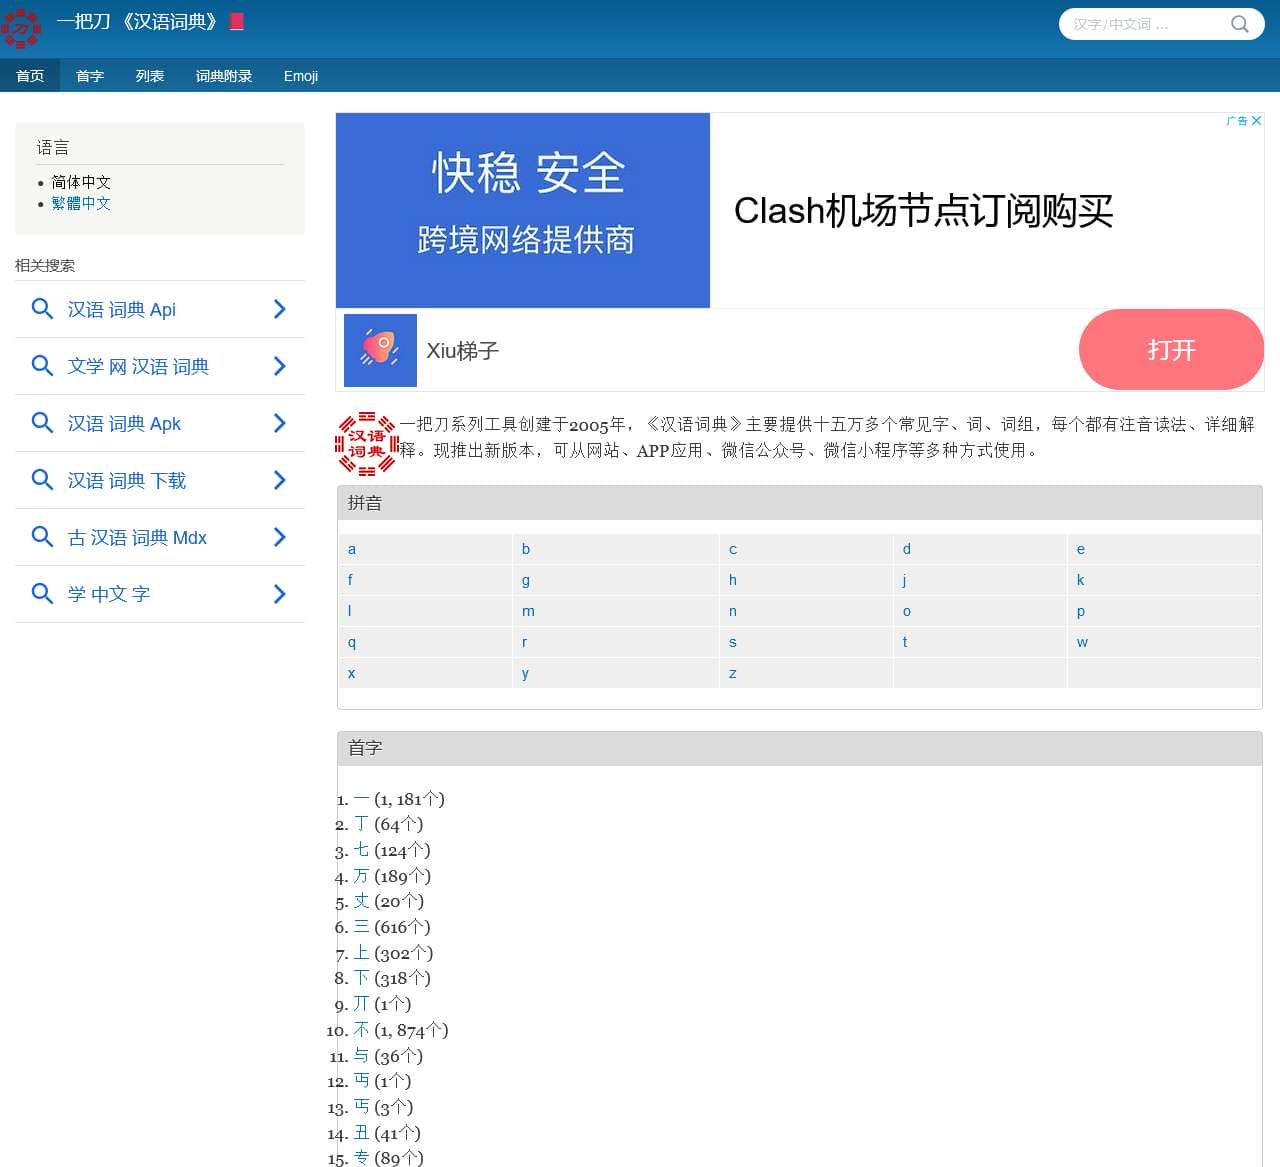
Task: Expand the 汉语 词典 下载 chevron arrow
Action: click(x=280, y=480)
